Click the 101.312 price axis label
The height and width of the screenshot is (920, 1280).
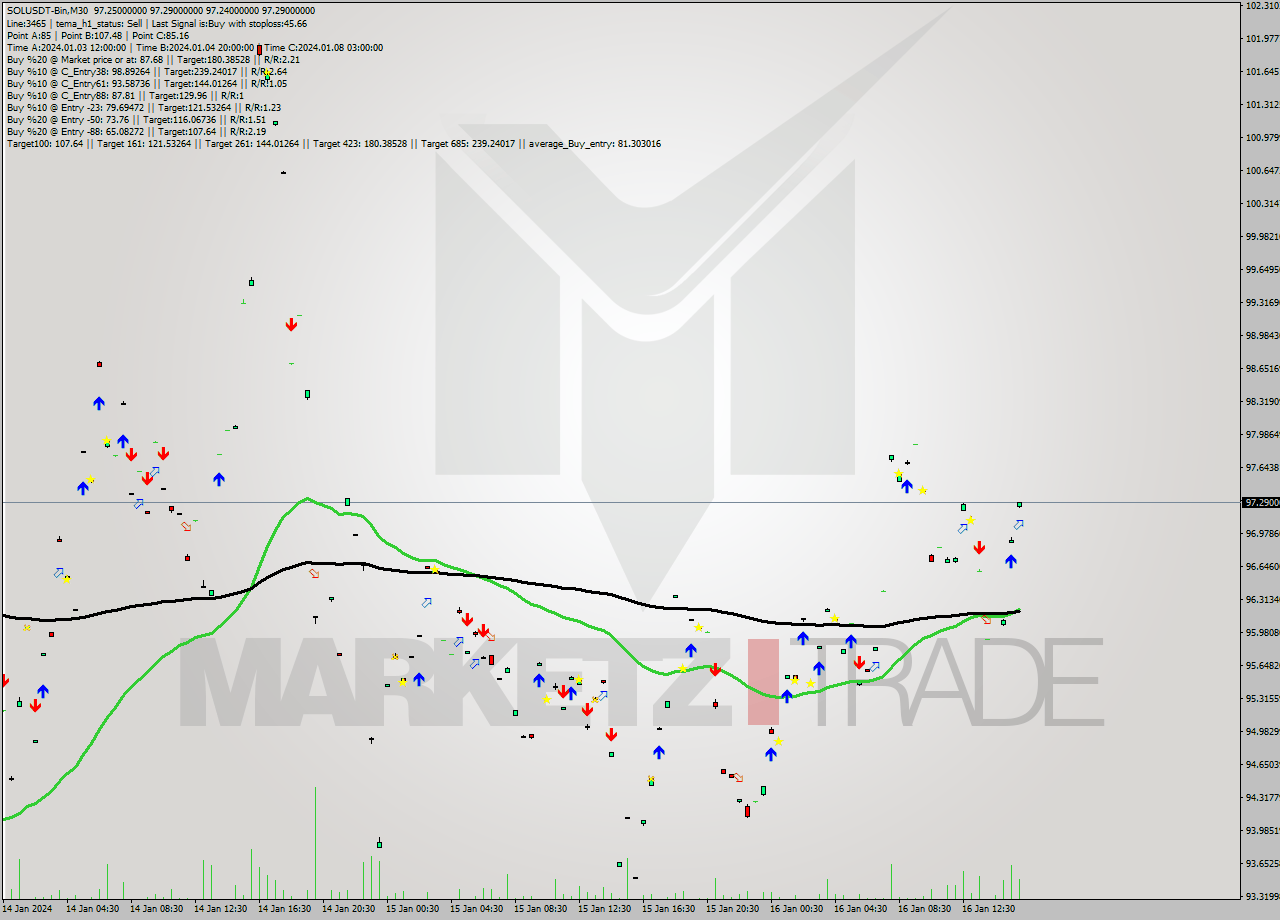click(1262, 105)
